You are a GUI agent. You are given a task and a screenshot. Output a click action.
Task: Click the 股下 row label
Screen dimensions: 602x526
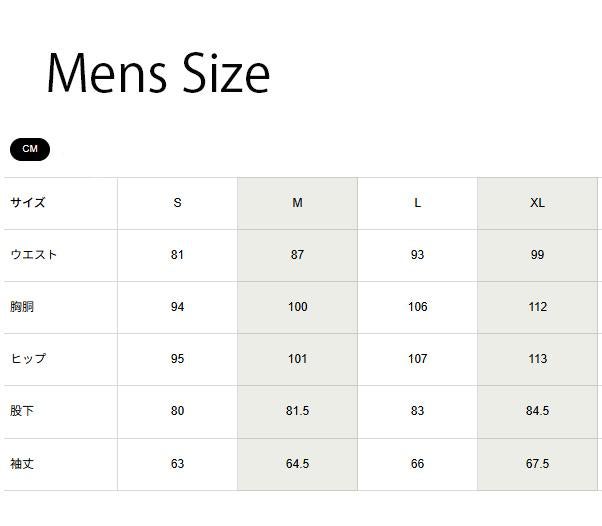(22, 411)
